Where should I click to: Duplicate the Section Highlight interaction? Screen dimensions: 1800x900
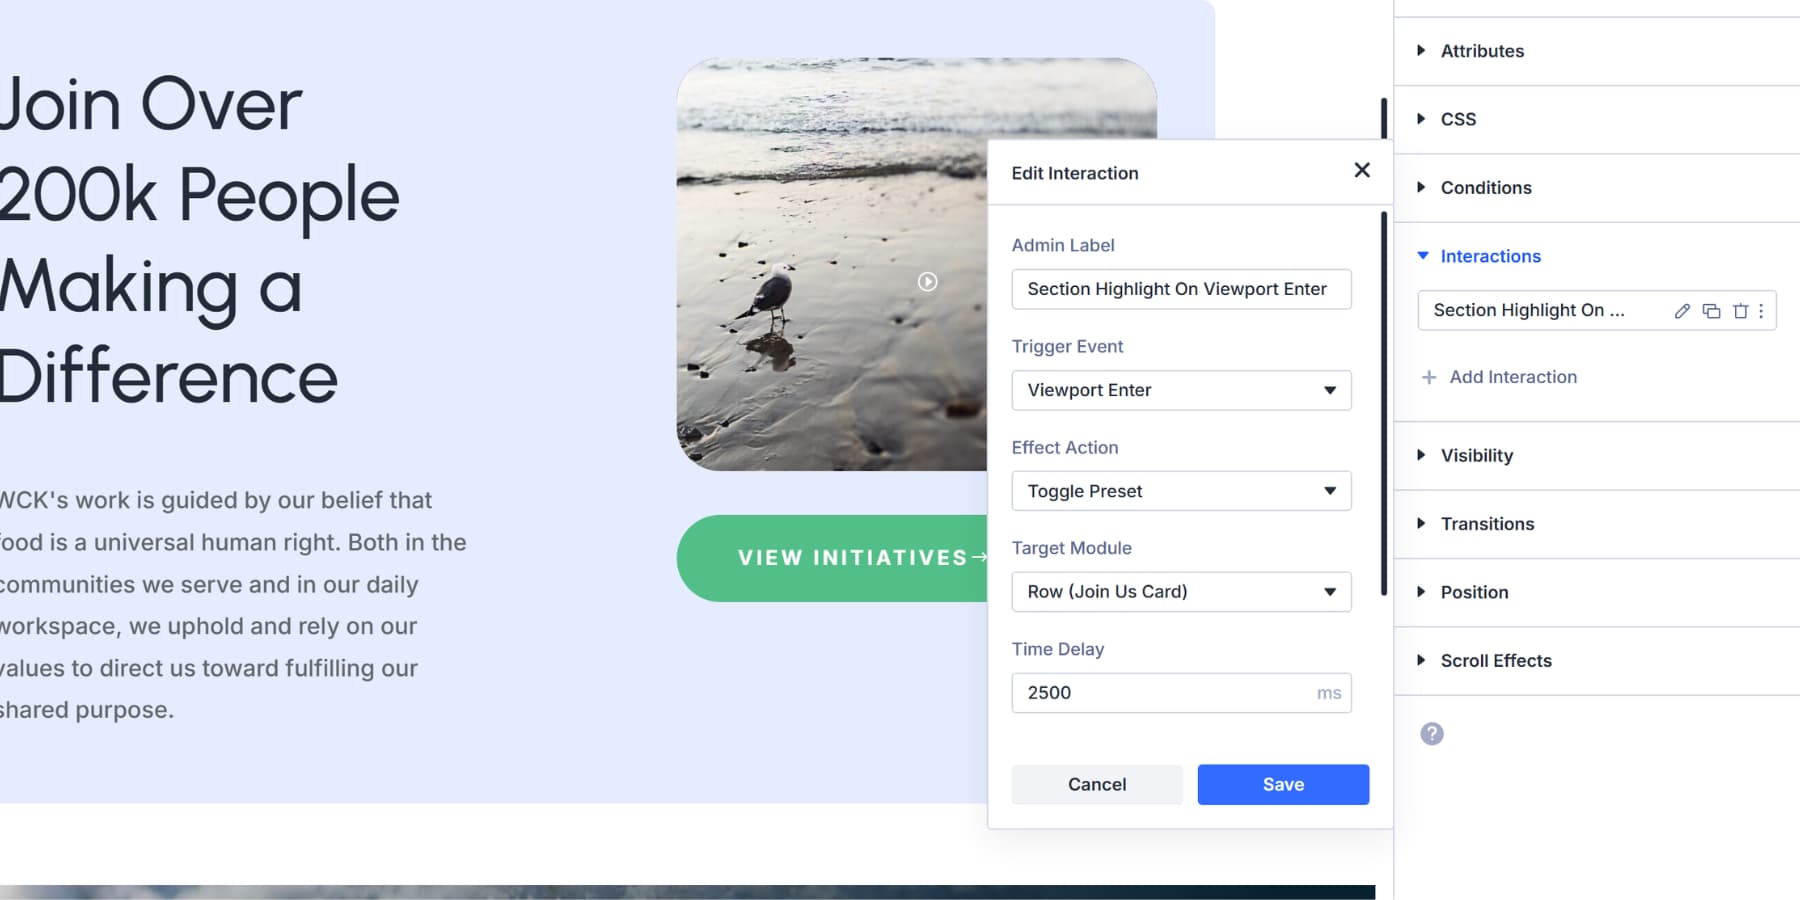tap(1709, 310)
